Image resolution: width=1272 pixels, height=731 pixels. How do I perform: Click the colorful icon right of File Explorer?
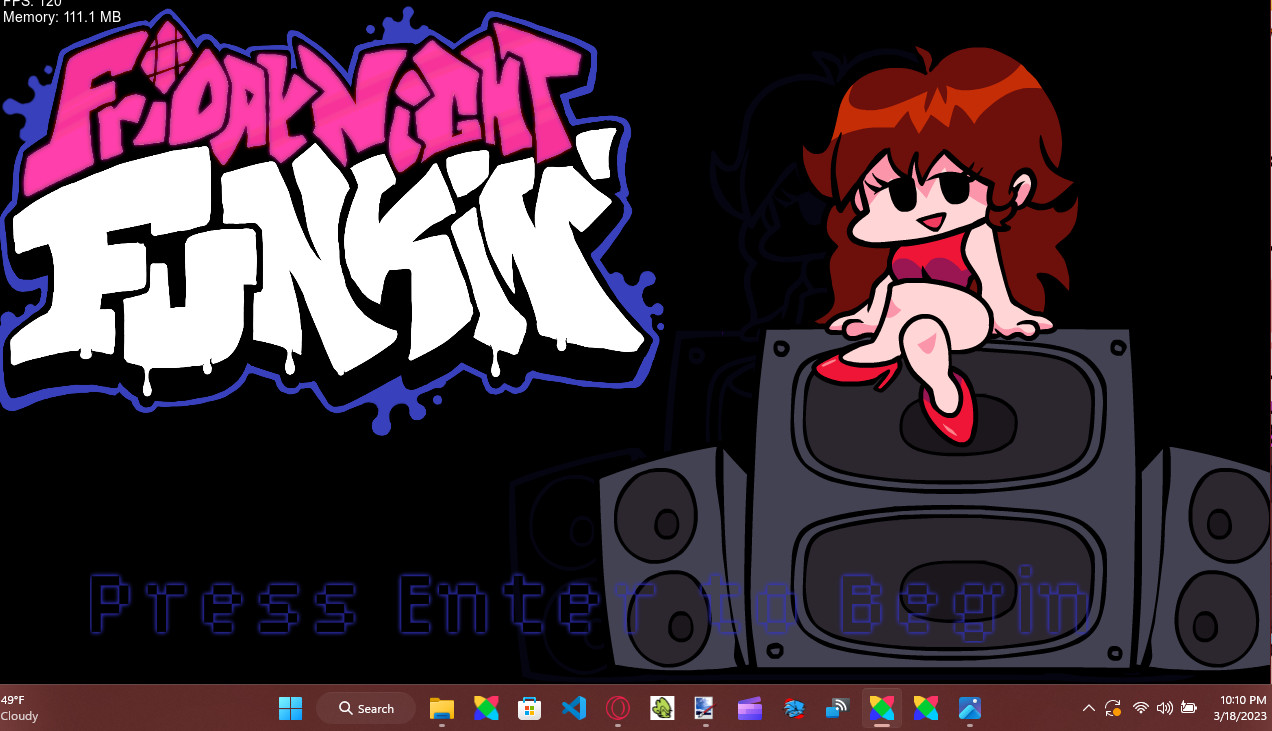(x=486, y=708)
